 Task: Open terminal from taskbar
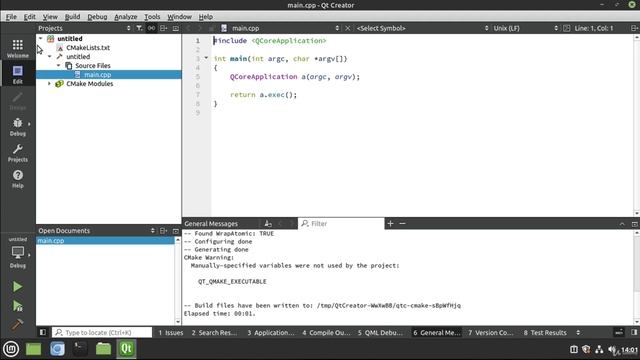pos(80,349)
